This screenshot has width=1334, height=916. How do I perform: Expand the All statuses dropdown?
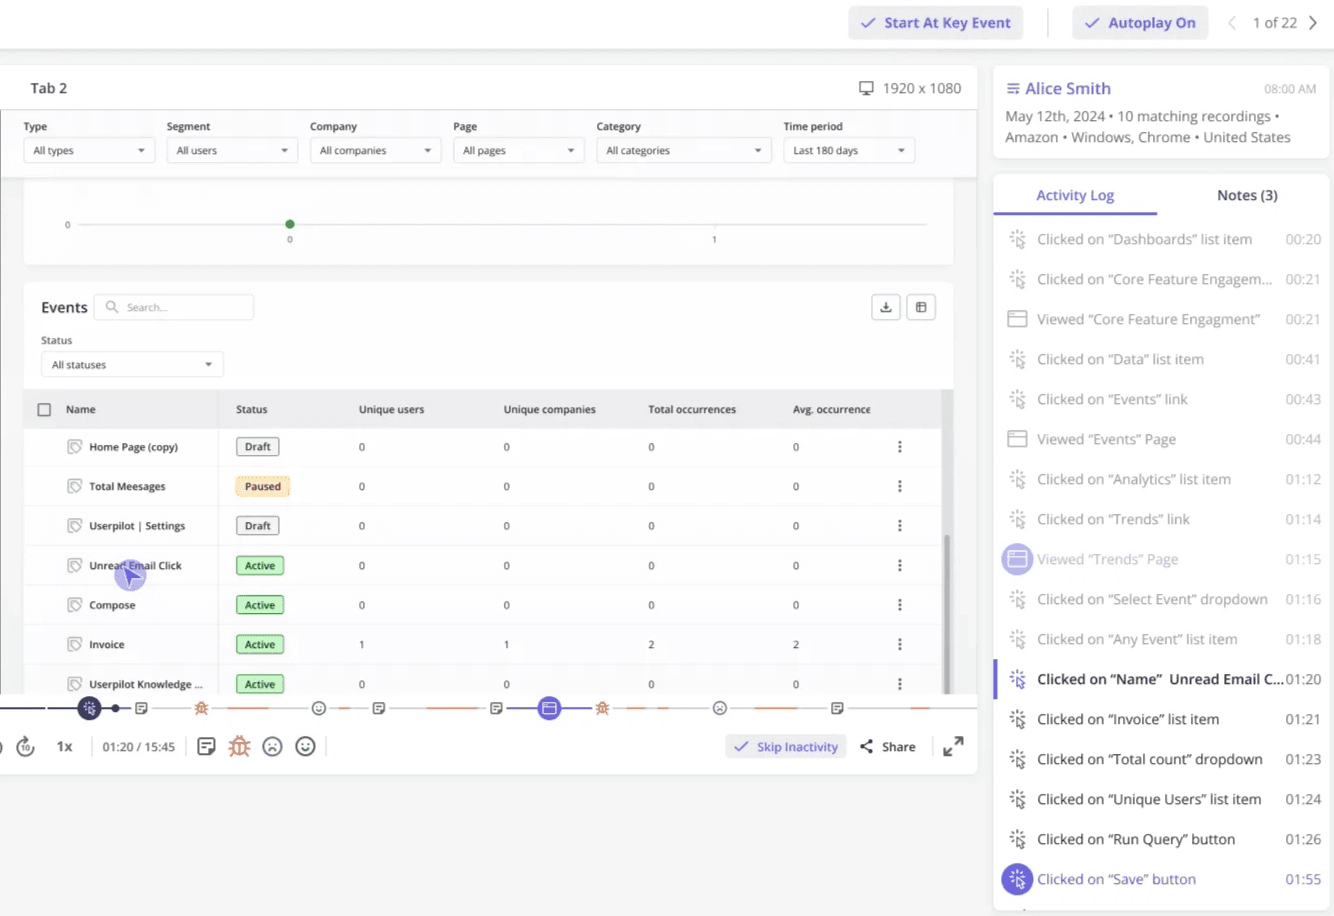(131, 364)
